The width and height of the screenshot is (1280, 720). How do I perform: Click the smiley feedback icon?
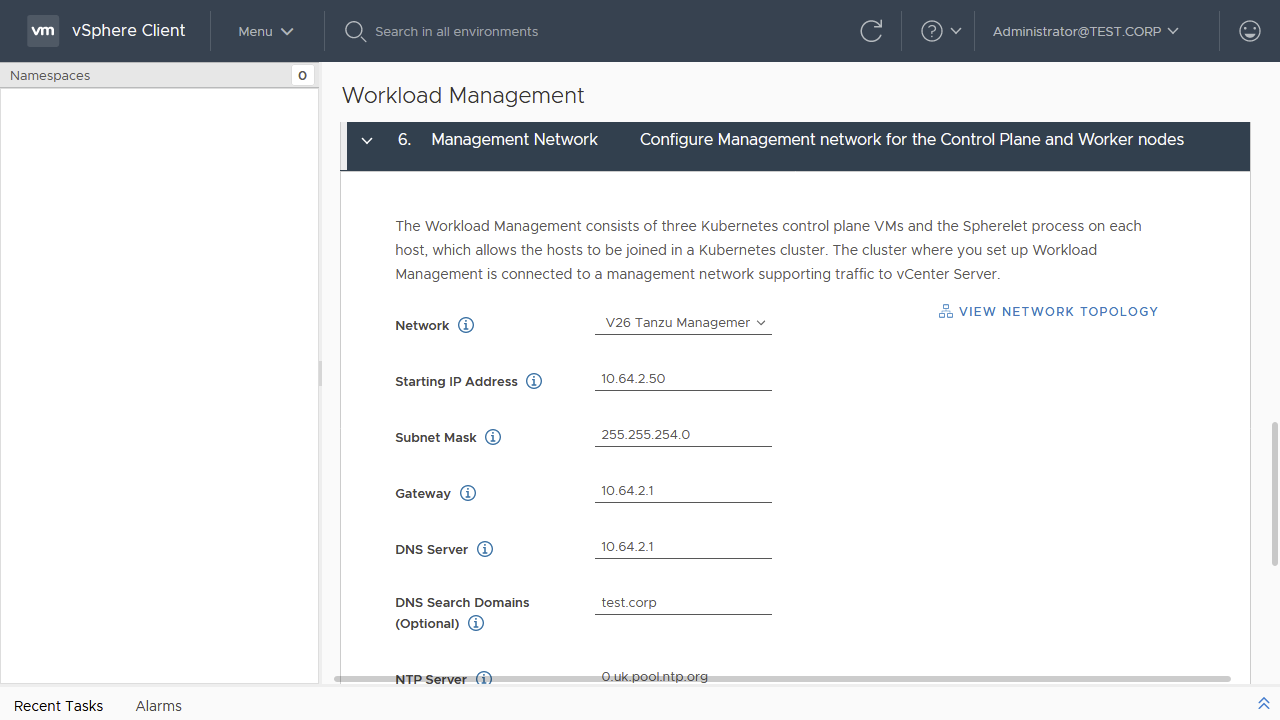point(1249,31)
